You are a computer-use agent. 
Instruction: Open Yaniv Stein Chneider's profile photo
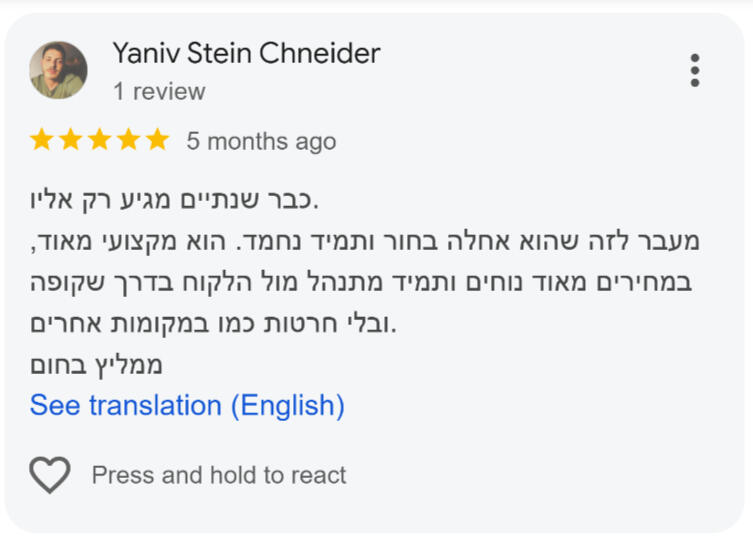click(x=59, y=70)
